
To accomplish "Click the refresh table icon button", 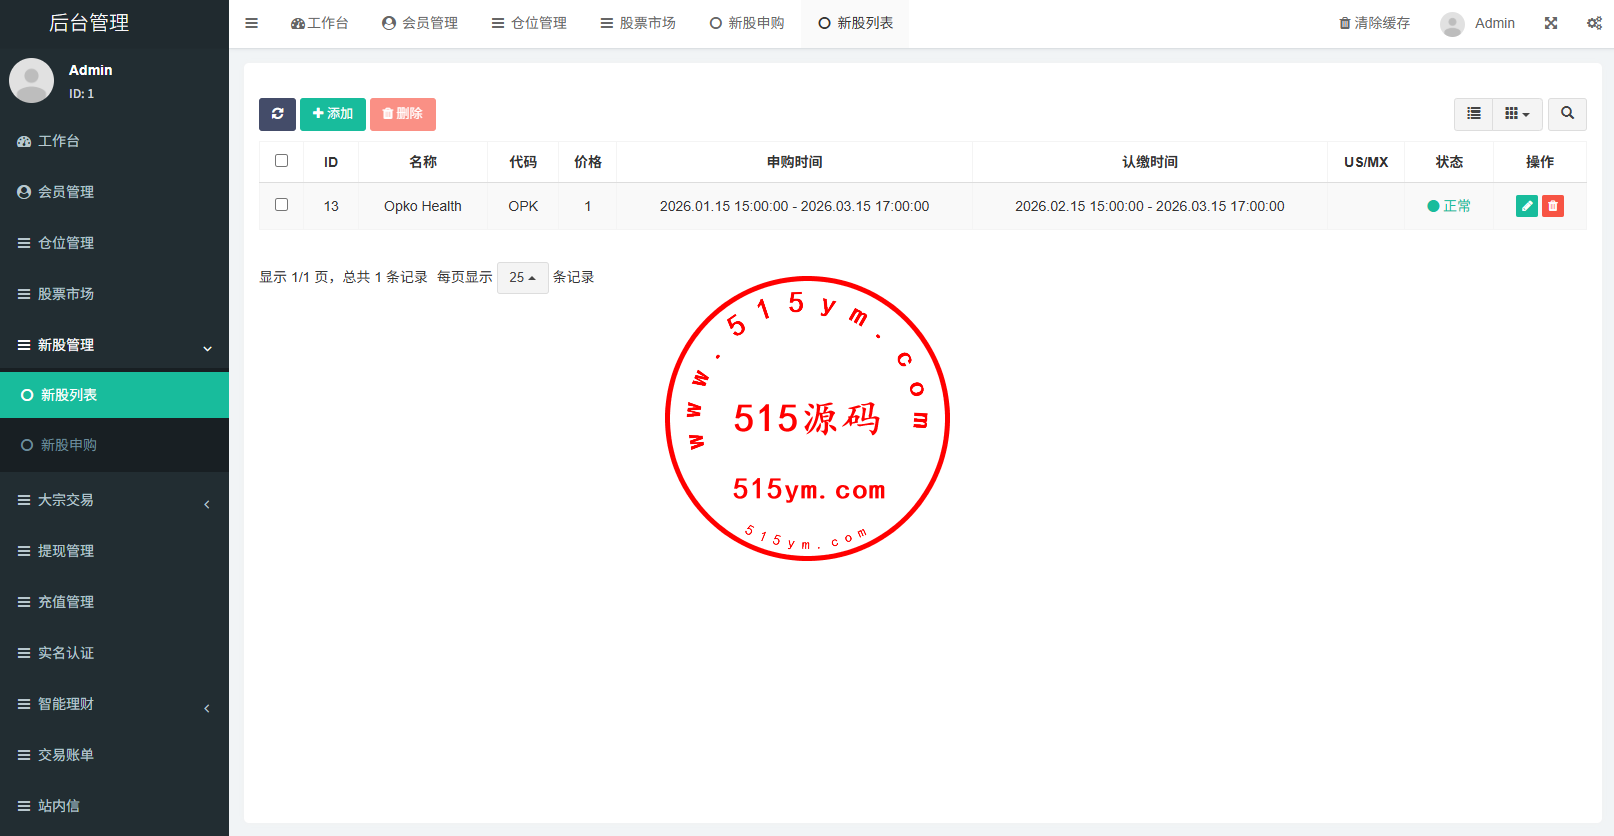I will pos(277,114).
